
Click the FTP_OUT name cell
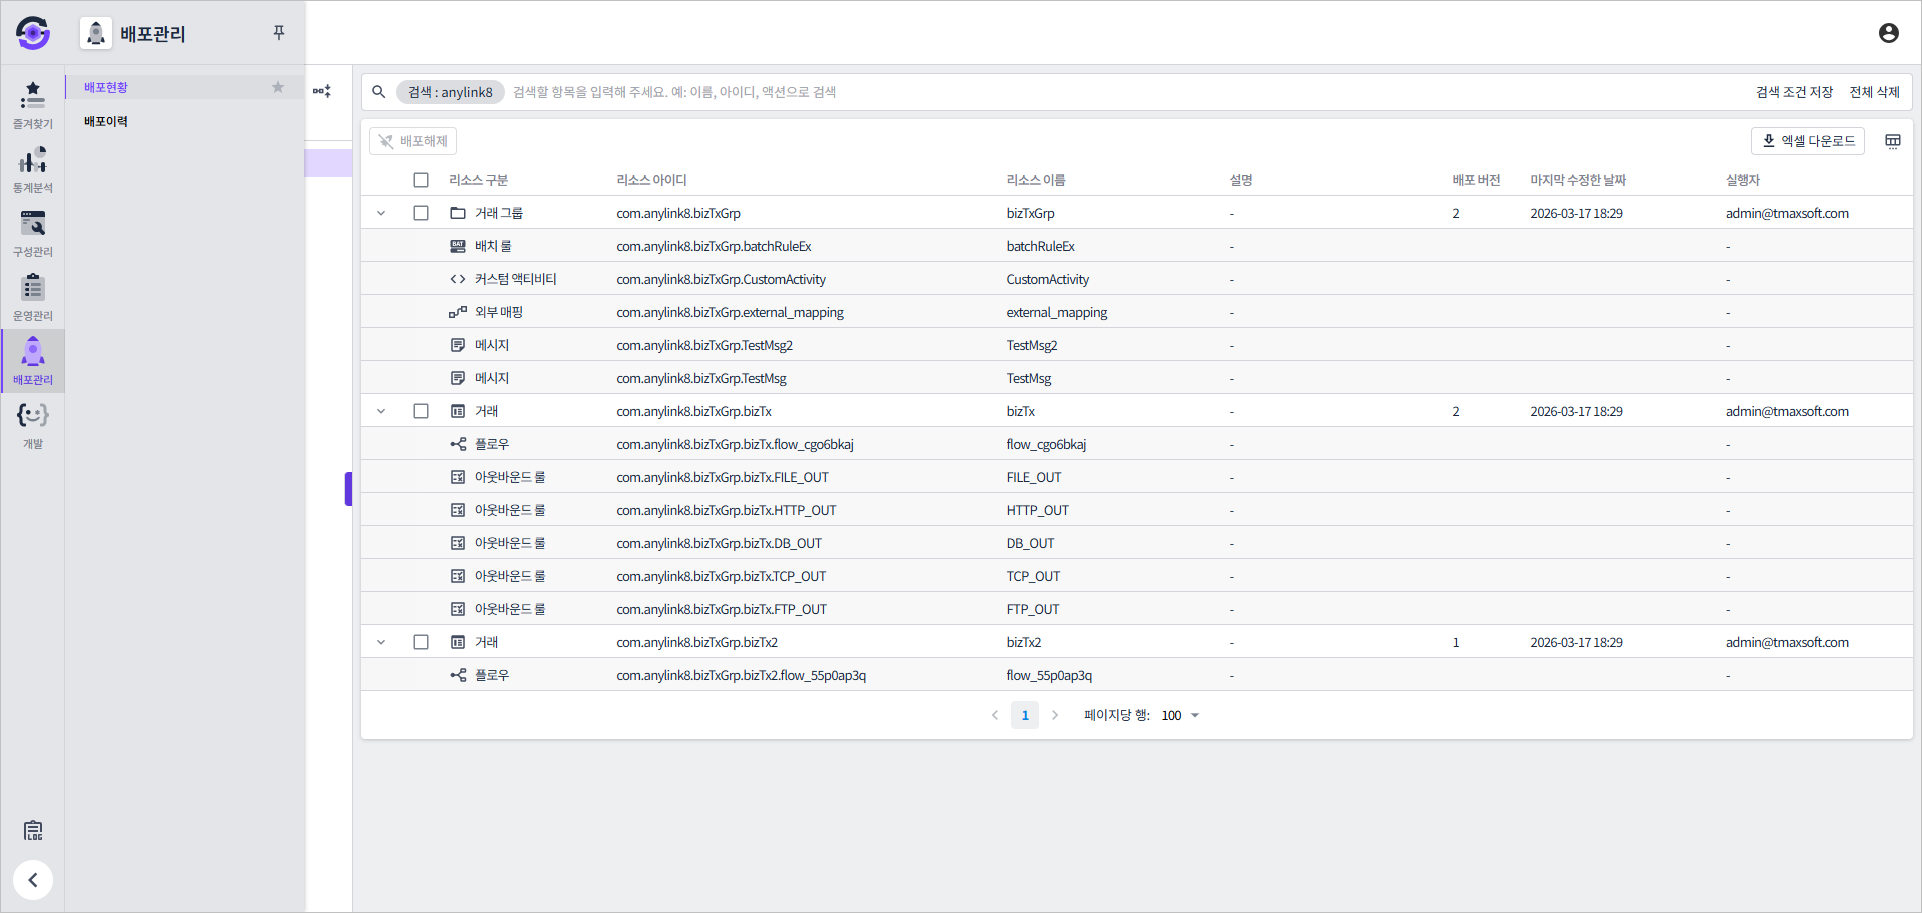[1033, 609]
